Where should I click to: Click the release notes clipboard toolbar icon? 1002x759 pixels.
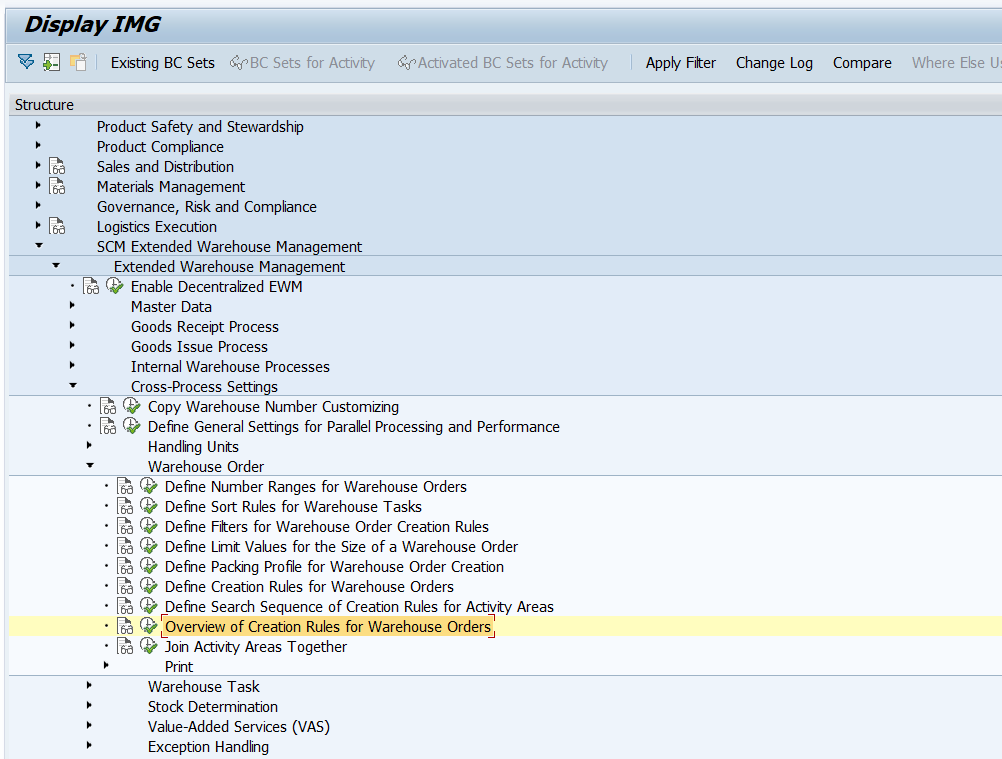[78, 62]
